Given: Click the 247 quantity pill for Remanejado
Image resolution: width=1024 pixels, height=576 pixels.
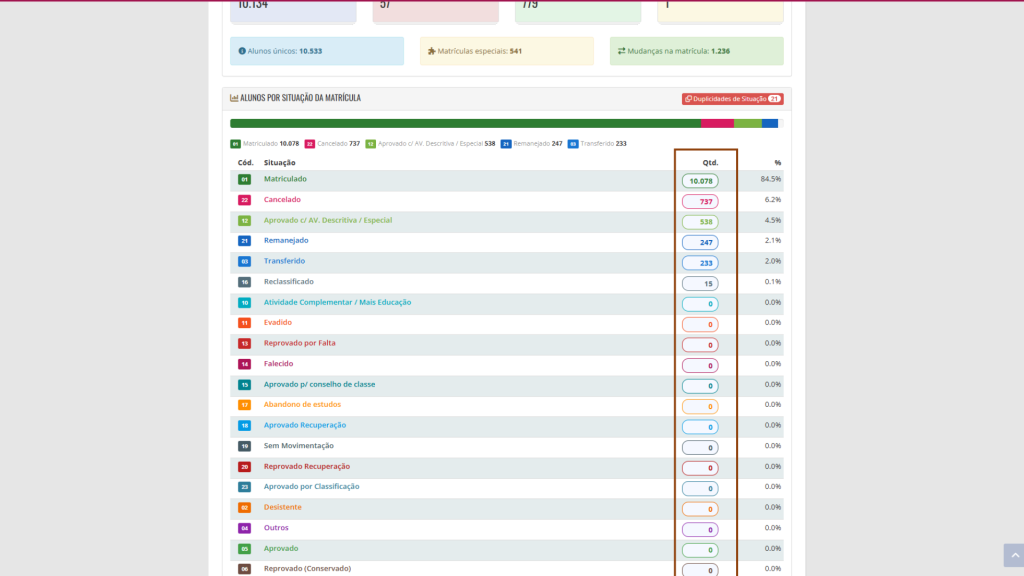Looking at the screenshot, I should (x=700, y=242).
